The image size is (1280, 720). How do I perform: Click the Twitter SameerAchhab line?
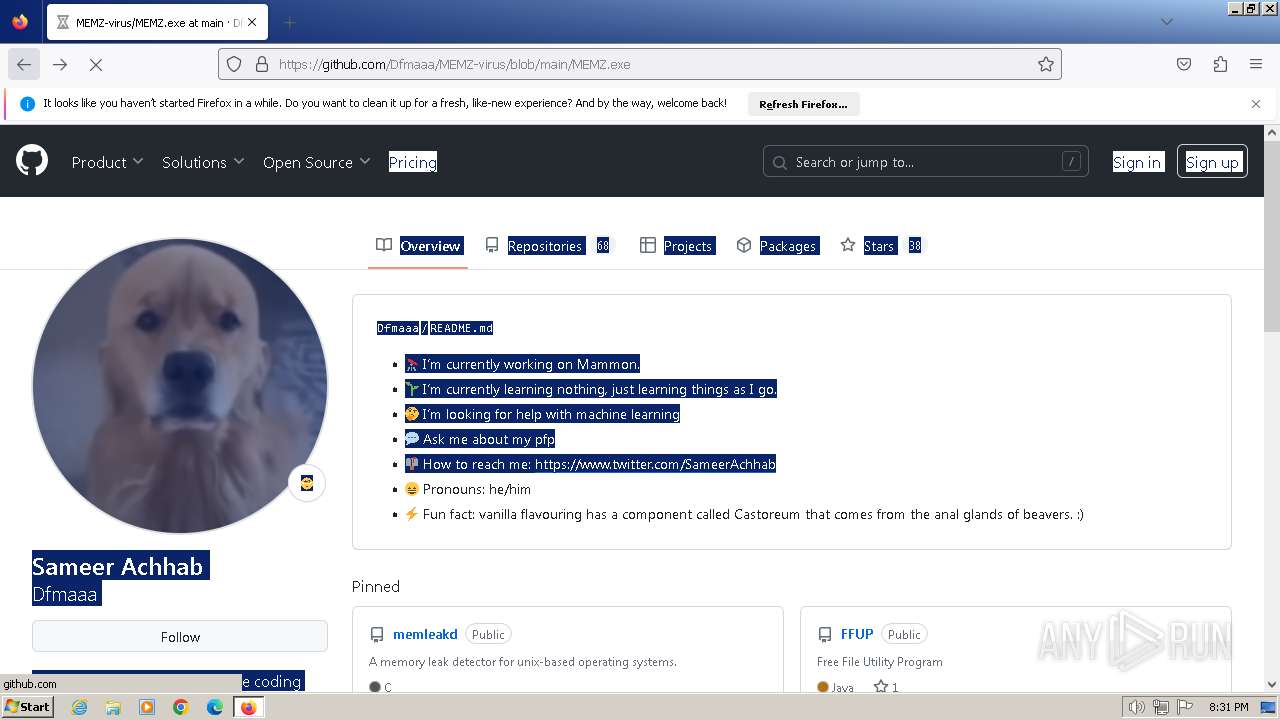click(590, 464)
